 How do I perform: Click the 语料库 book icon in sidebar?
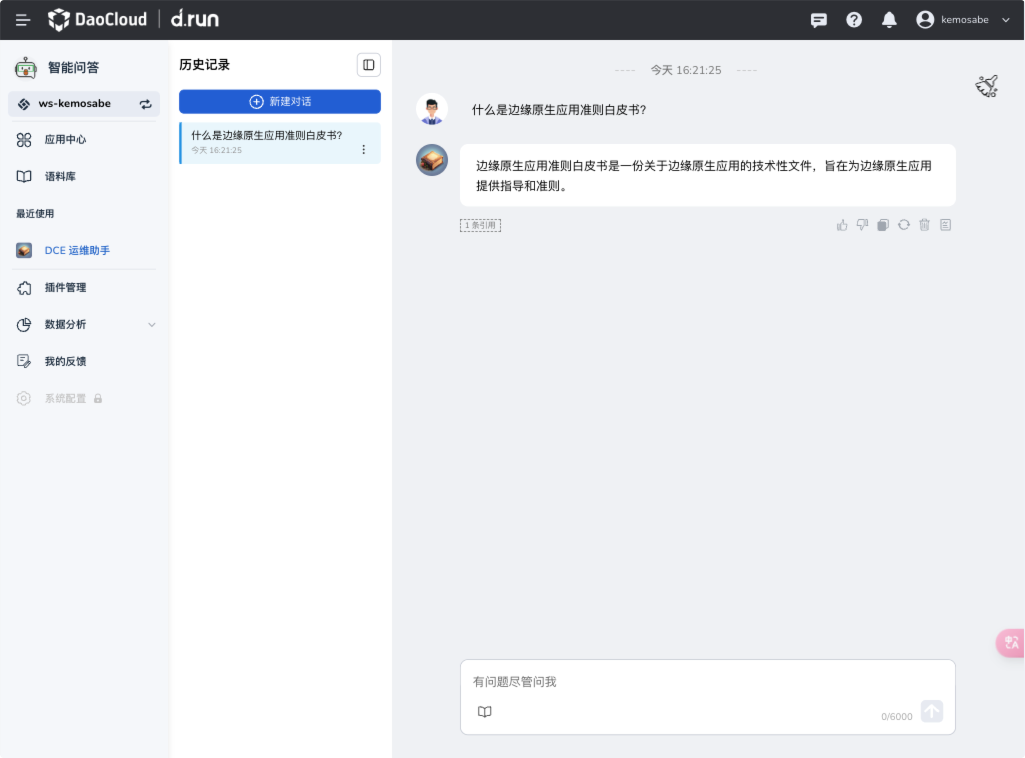[24, 176]
